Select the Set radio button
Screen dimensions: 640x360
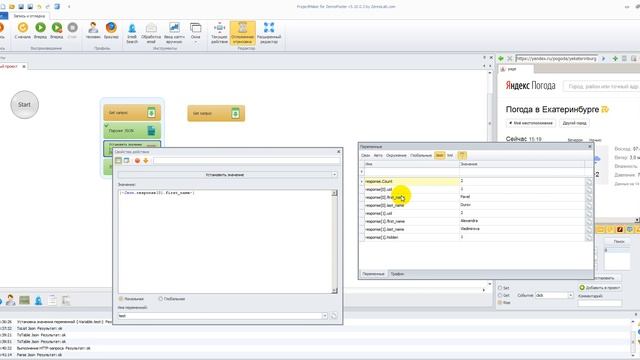500,288
